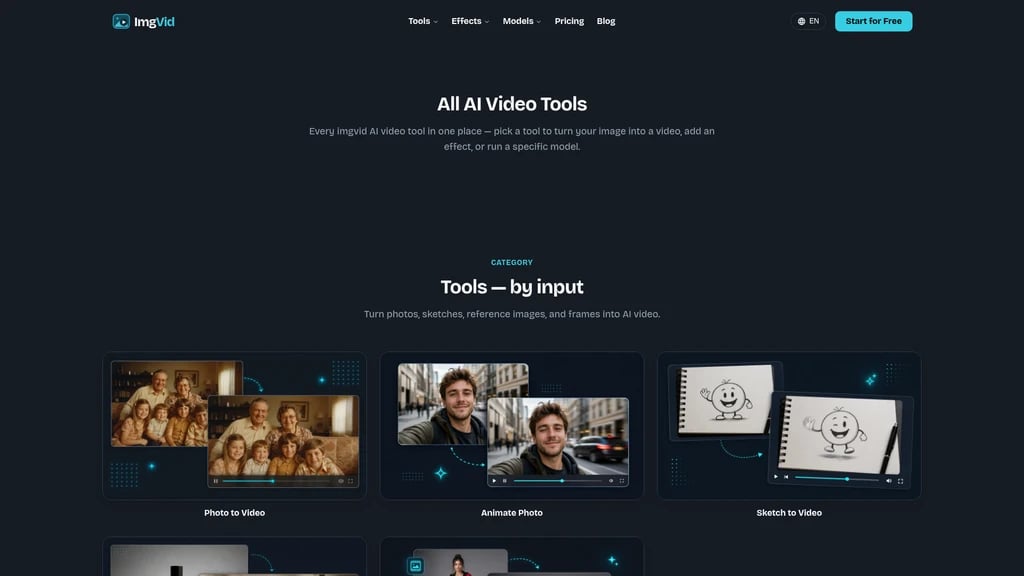This screenshot has height=576, width=1024.
Task: Open the Models dropdown menu
Action: (x=521, y=22)
